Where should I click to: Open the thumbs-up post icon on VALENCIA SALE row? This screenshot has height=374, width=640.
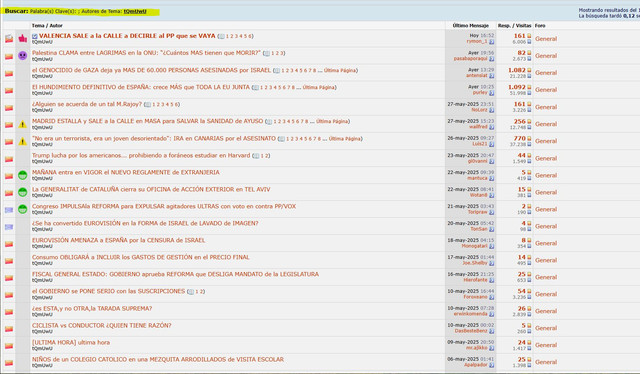click(x=22, y=38)
